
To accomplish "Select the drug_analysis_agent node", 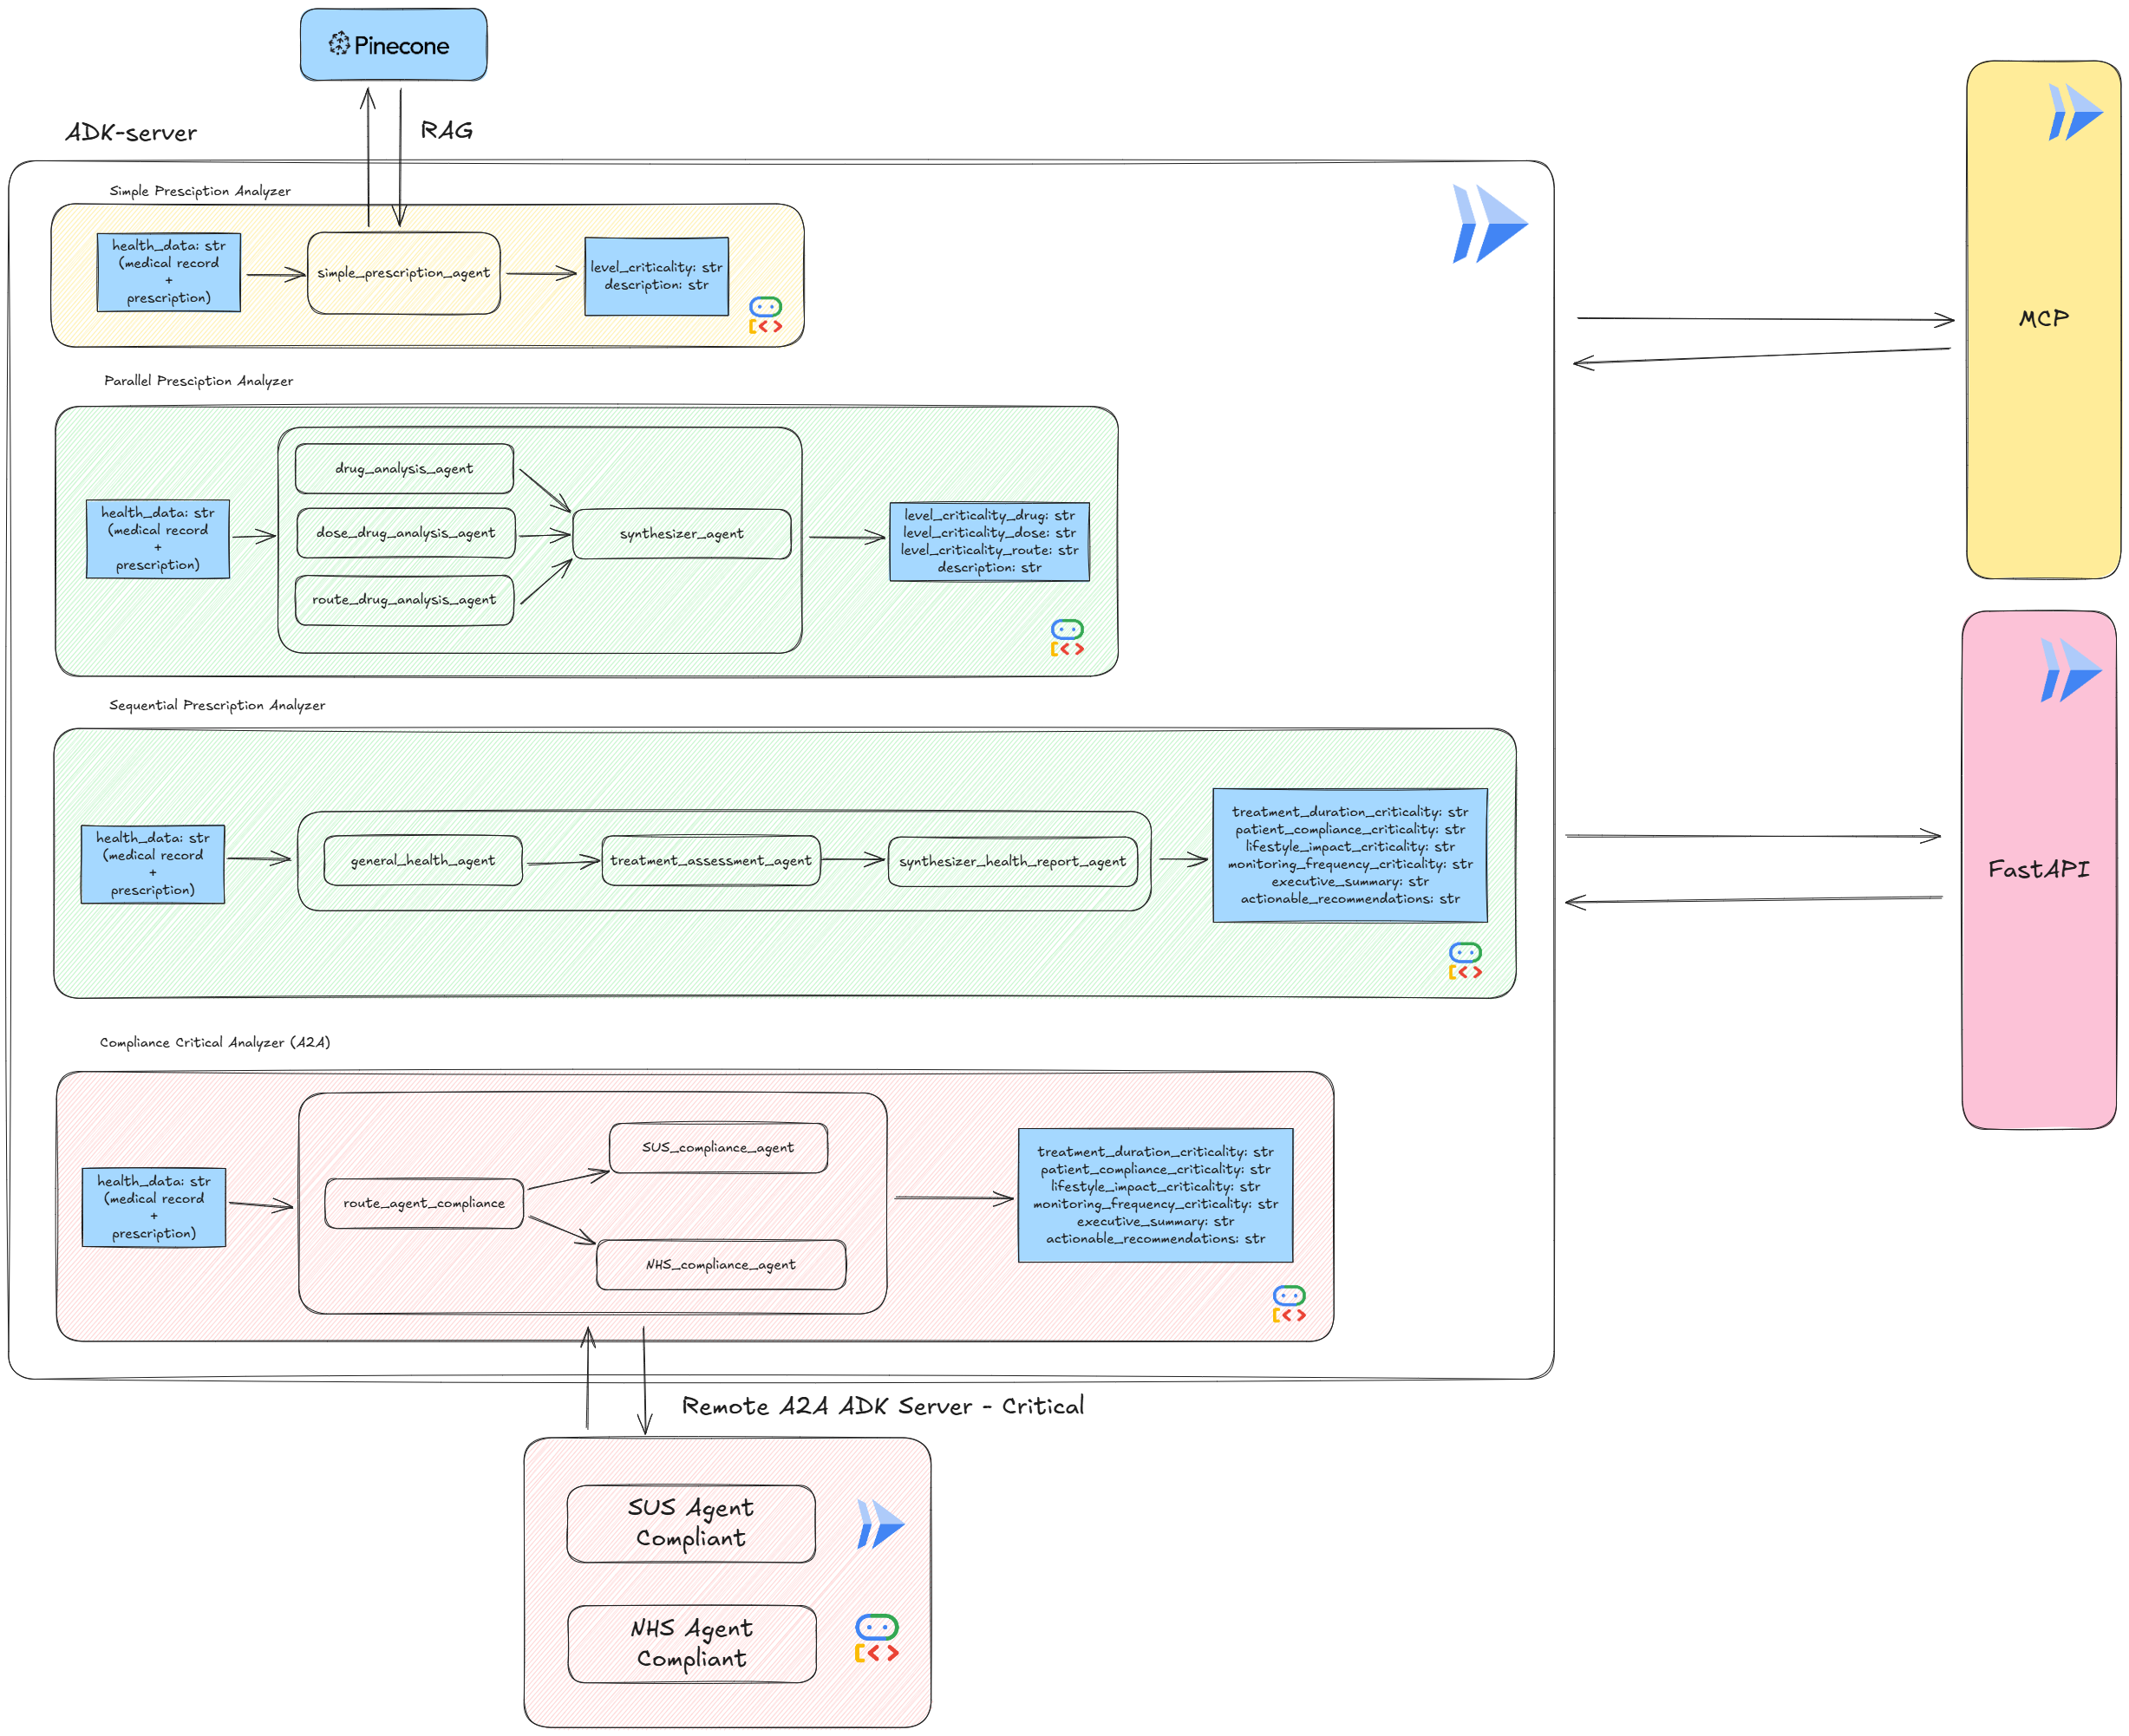I will tap(404, 468).
